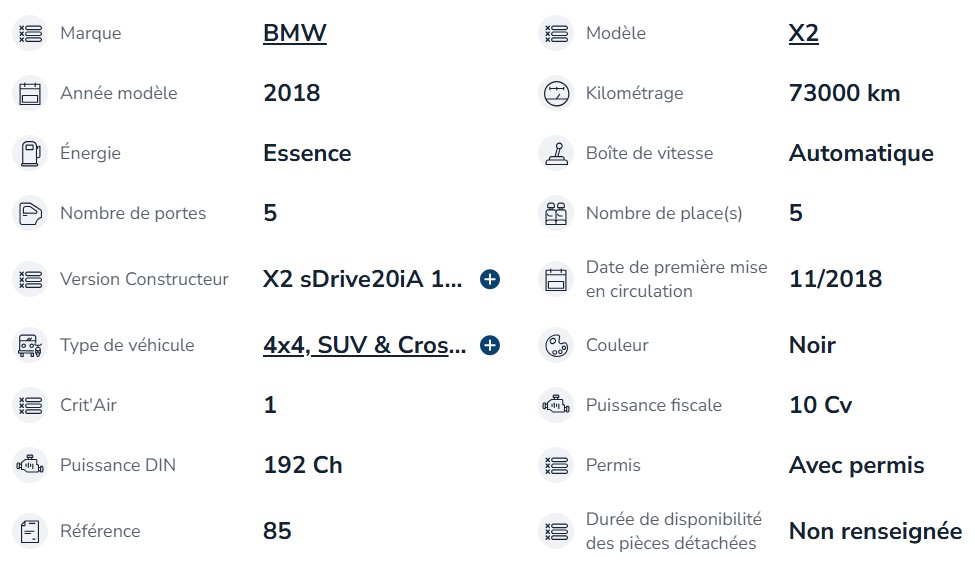Click the calendar icon beside Année modèle
The image size is (975, 573).
click(30, 93)
